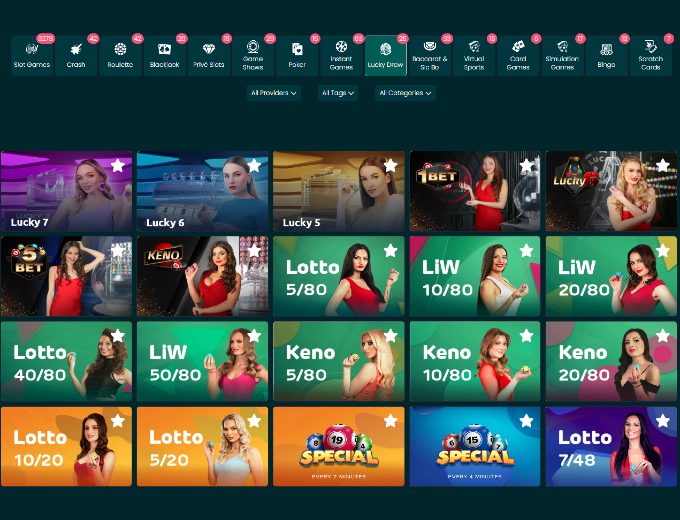Image resolution: width=680 pixels, height=520 pixels.
Task: Open the Slot Games category icon
Action: click(32, 49)
